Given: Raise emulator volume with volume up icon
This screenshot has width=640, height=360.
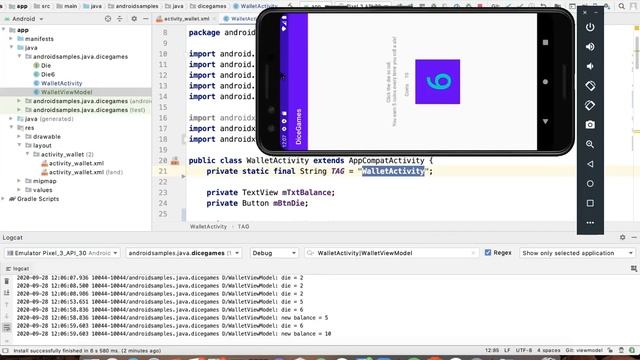Looking at the screenshot, I should point(590,47).
